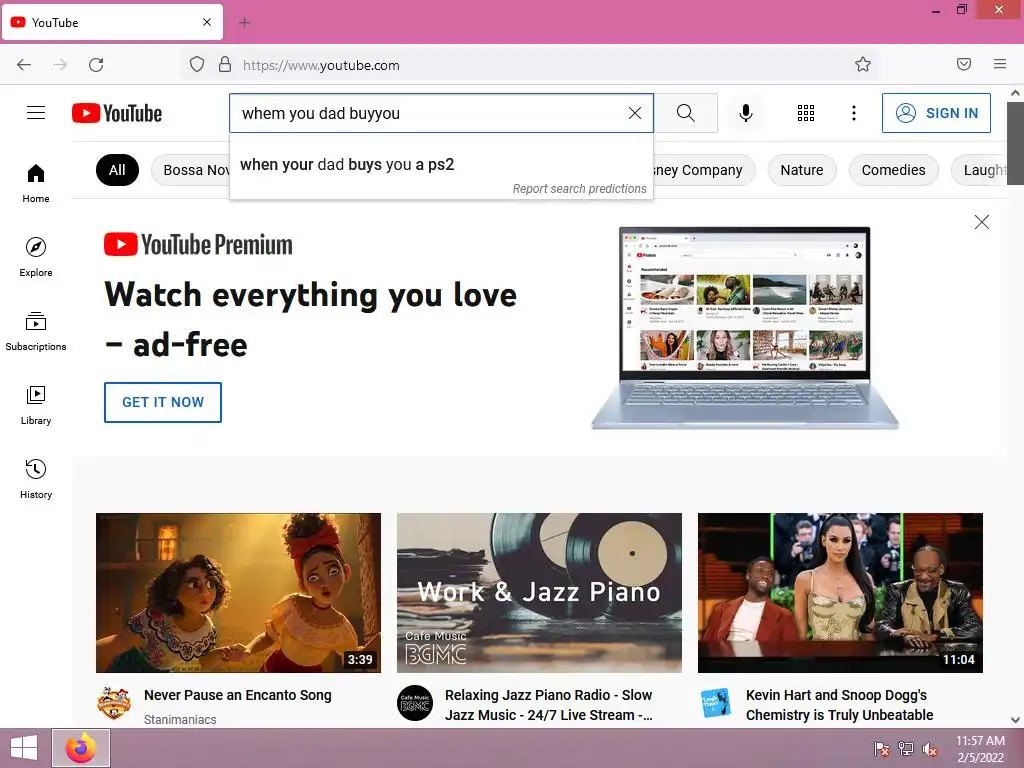The height and width of the screenshot is (768, 1024).
Task: Click Report search predictions link
Action: click(x=579, y=189)
